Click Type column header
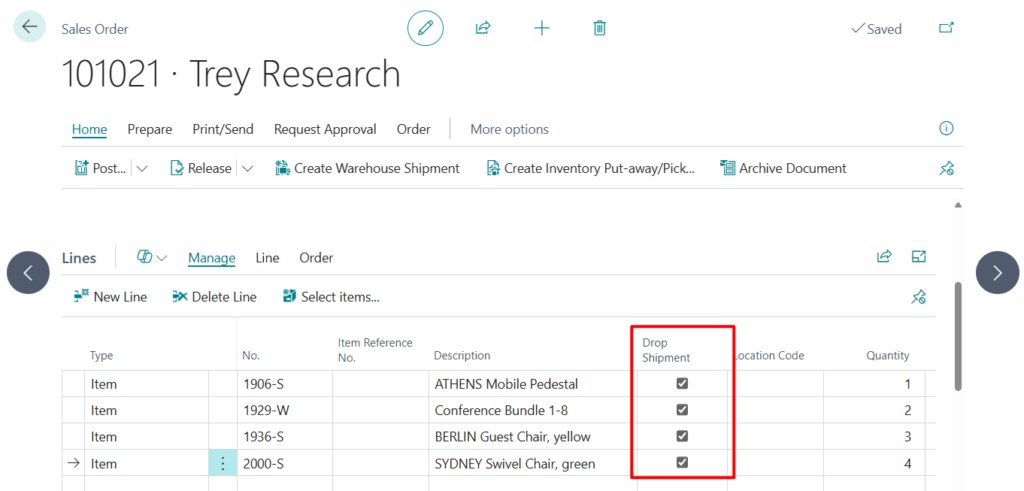Viewport: 1024px width, 491px height. (x=101, y=356)
